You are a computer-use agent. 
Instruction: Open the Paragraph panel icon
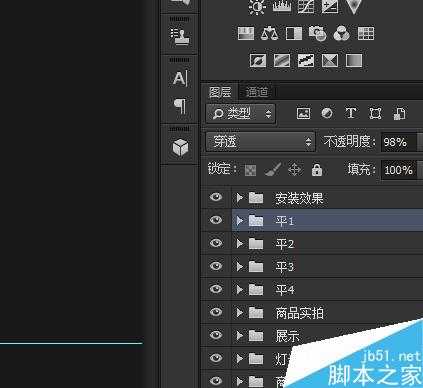180,106
